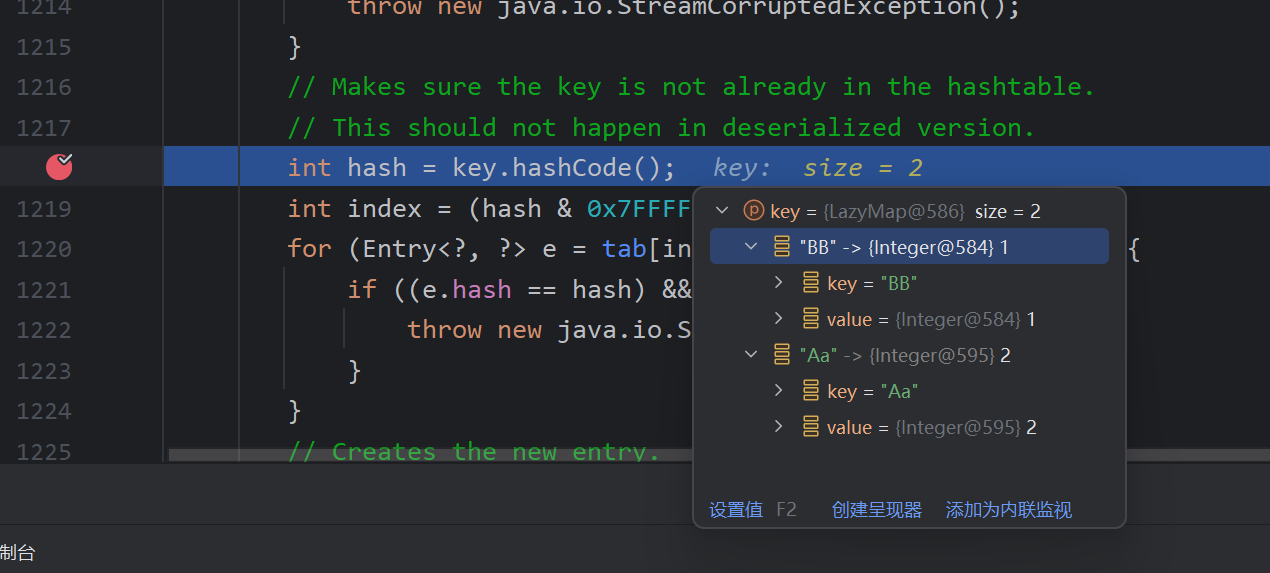The height and width of the screenshot is (573, 1270).
Task: Toggle the breakpoint on line 1218
Action: pyautogui.click(x=60, y=167)
